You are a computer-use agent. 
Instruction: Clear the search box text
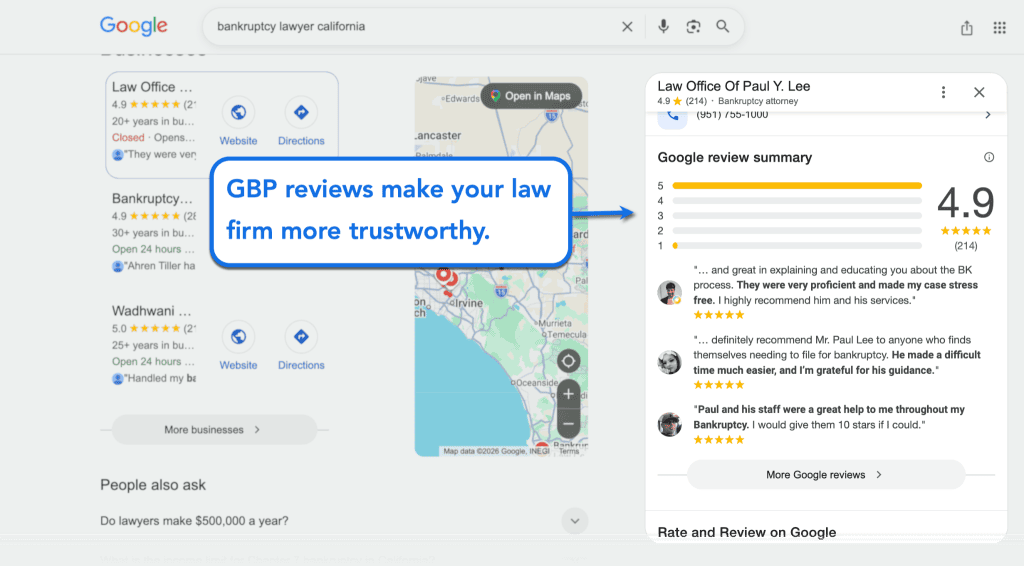point(627,27)
